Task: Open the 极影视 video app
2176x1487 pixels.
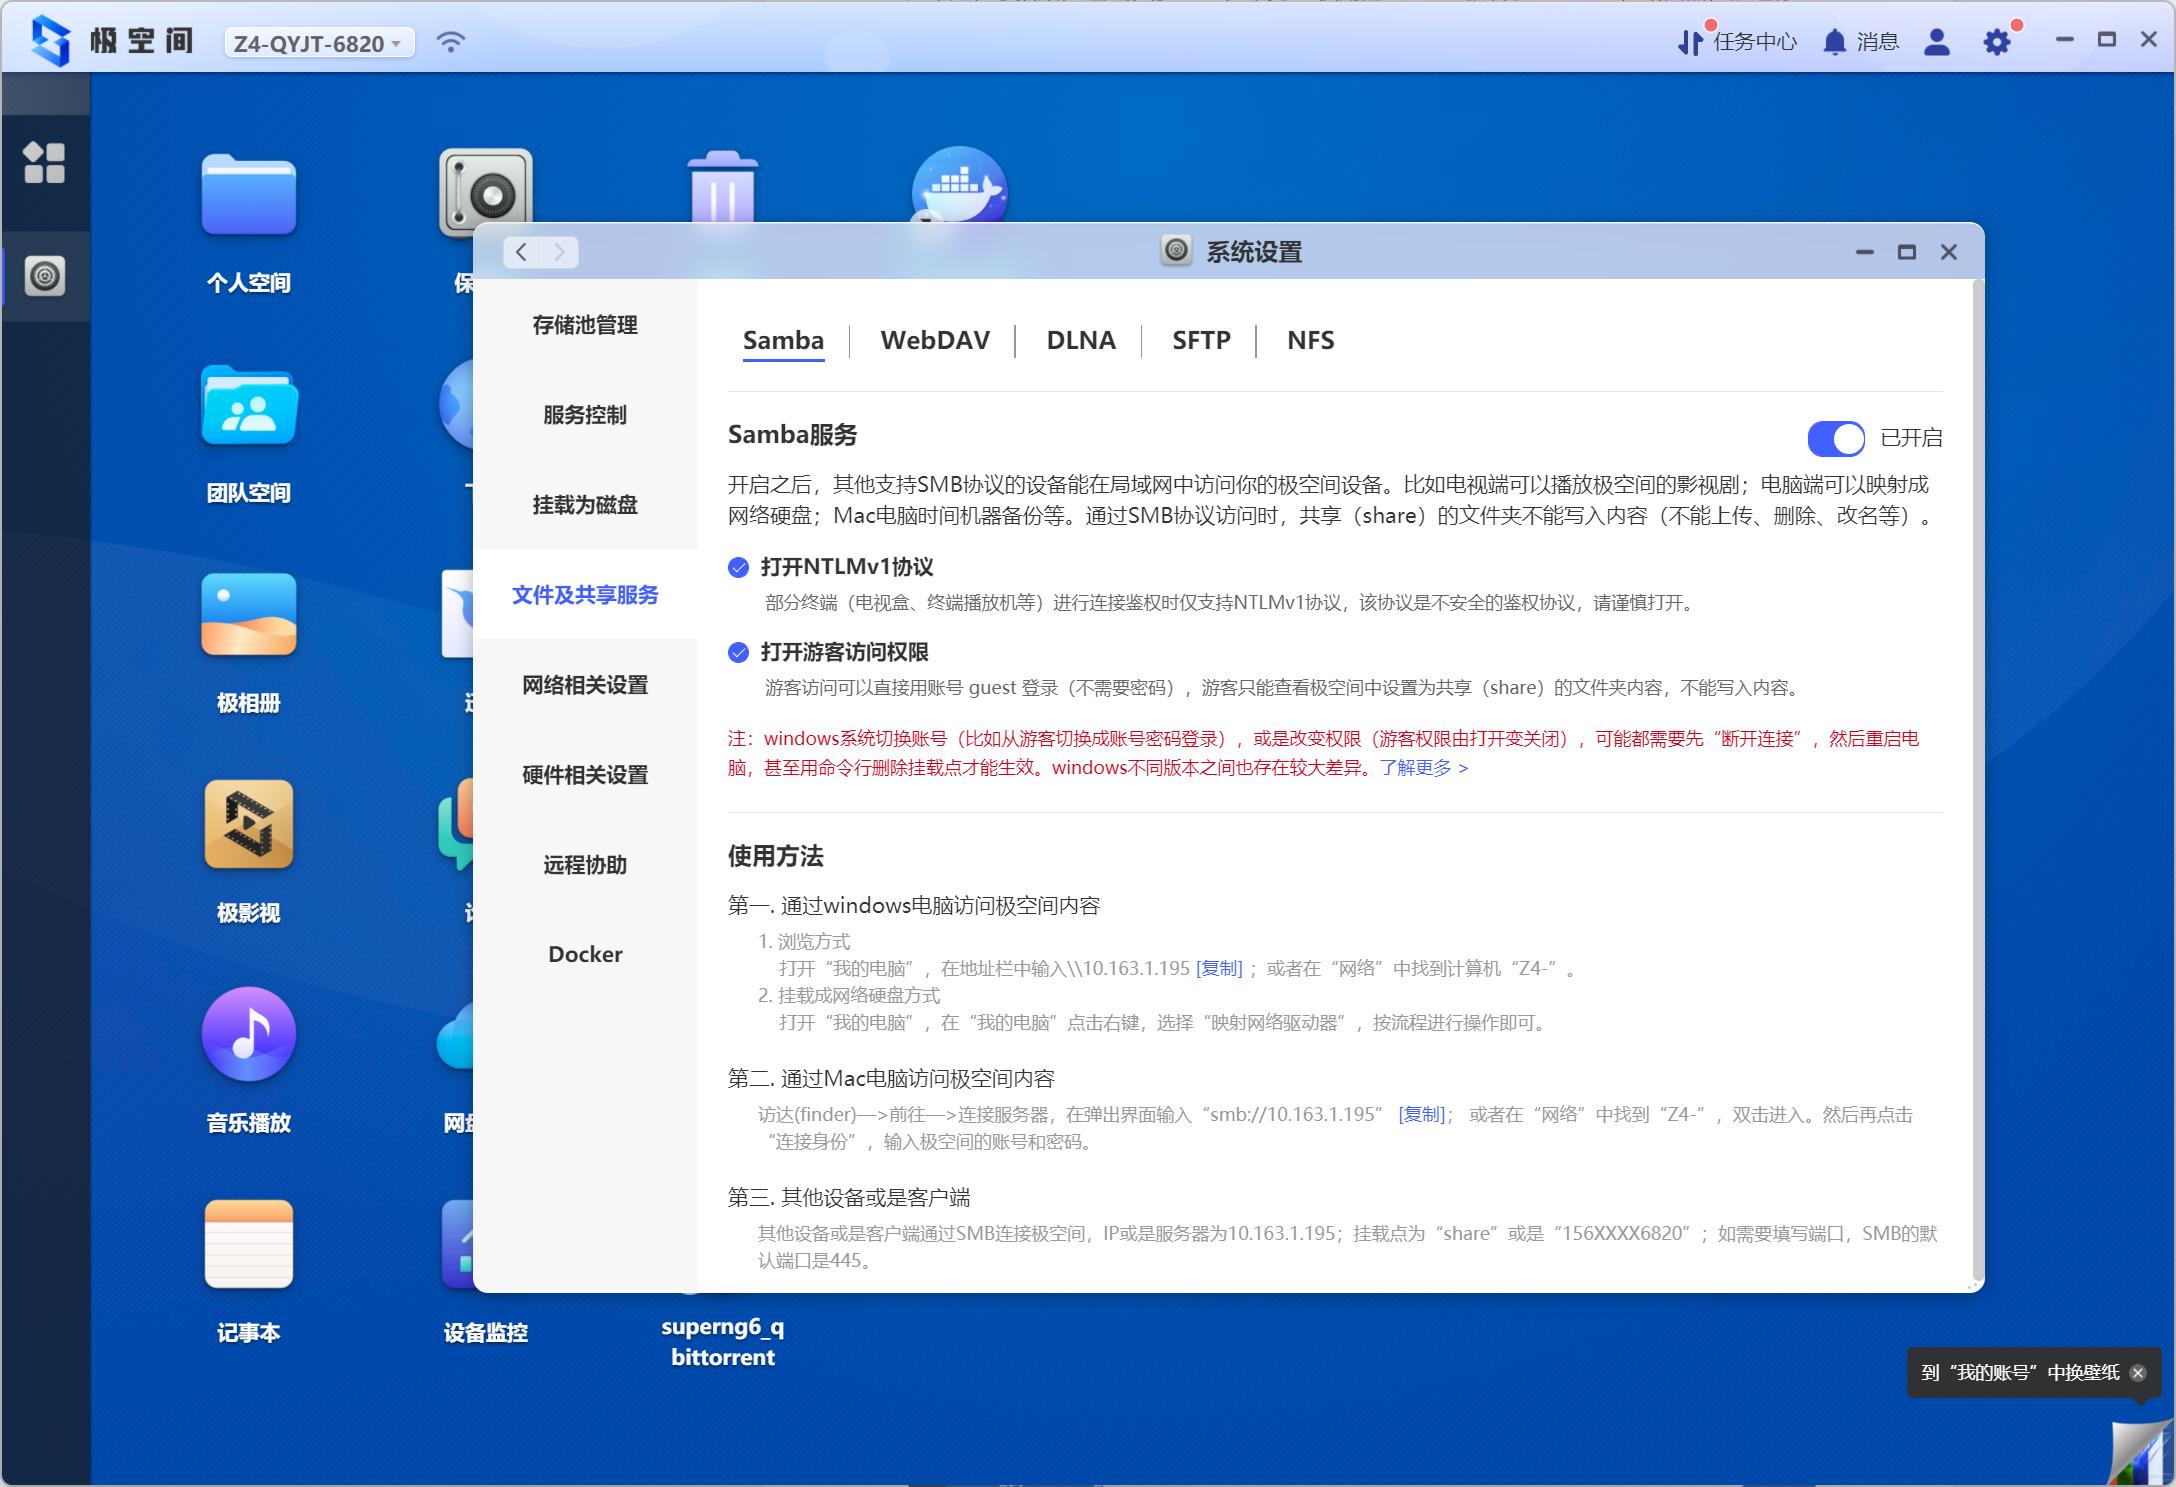Action: [x=249, y=824]
